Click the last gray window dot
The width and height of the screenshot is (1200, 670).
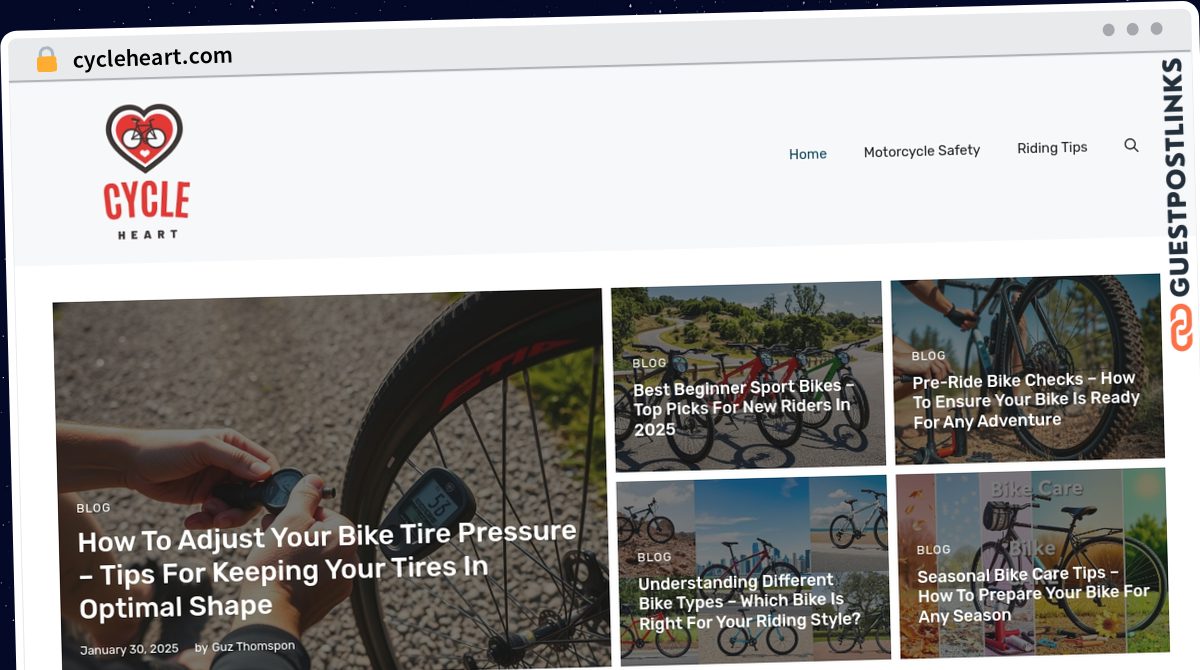1156,29
